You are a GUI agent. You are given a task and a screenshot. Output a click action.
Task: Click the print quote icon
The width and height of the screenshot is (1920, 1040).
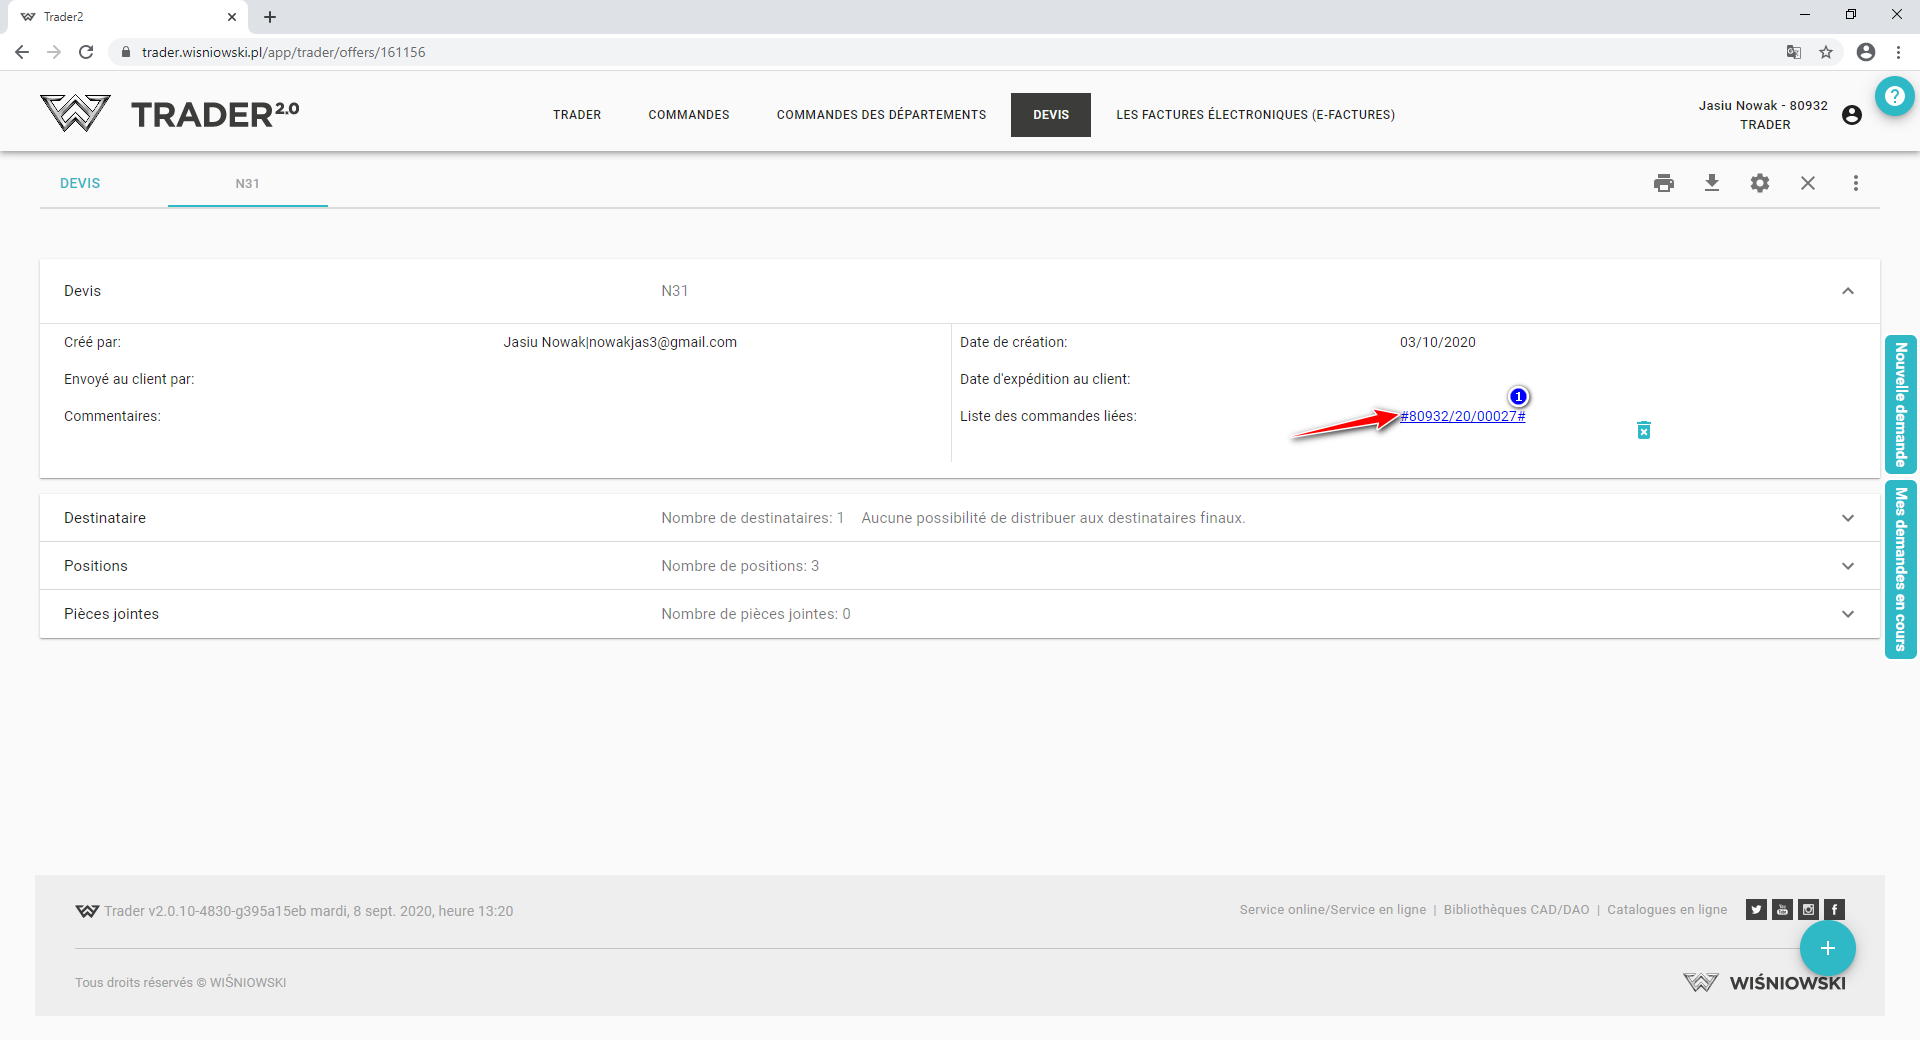[x=1664, y=183]
